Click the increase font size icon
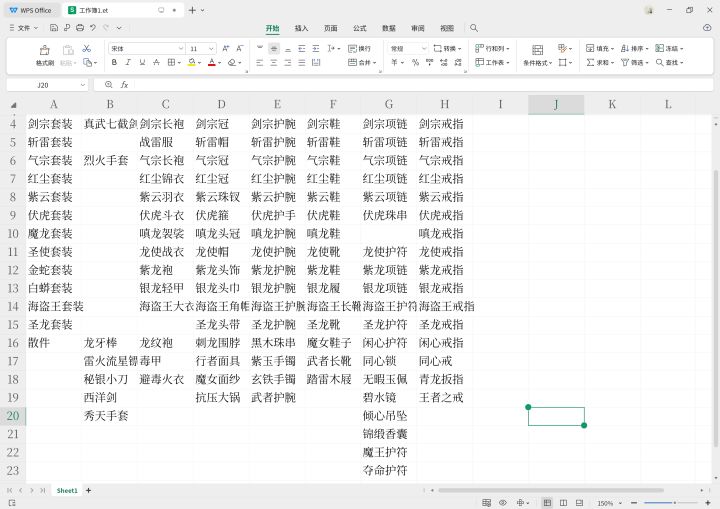This screenshot has height=509, width=720. point(225,48)
